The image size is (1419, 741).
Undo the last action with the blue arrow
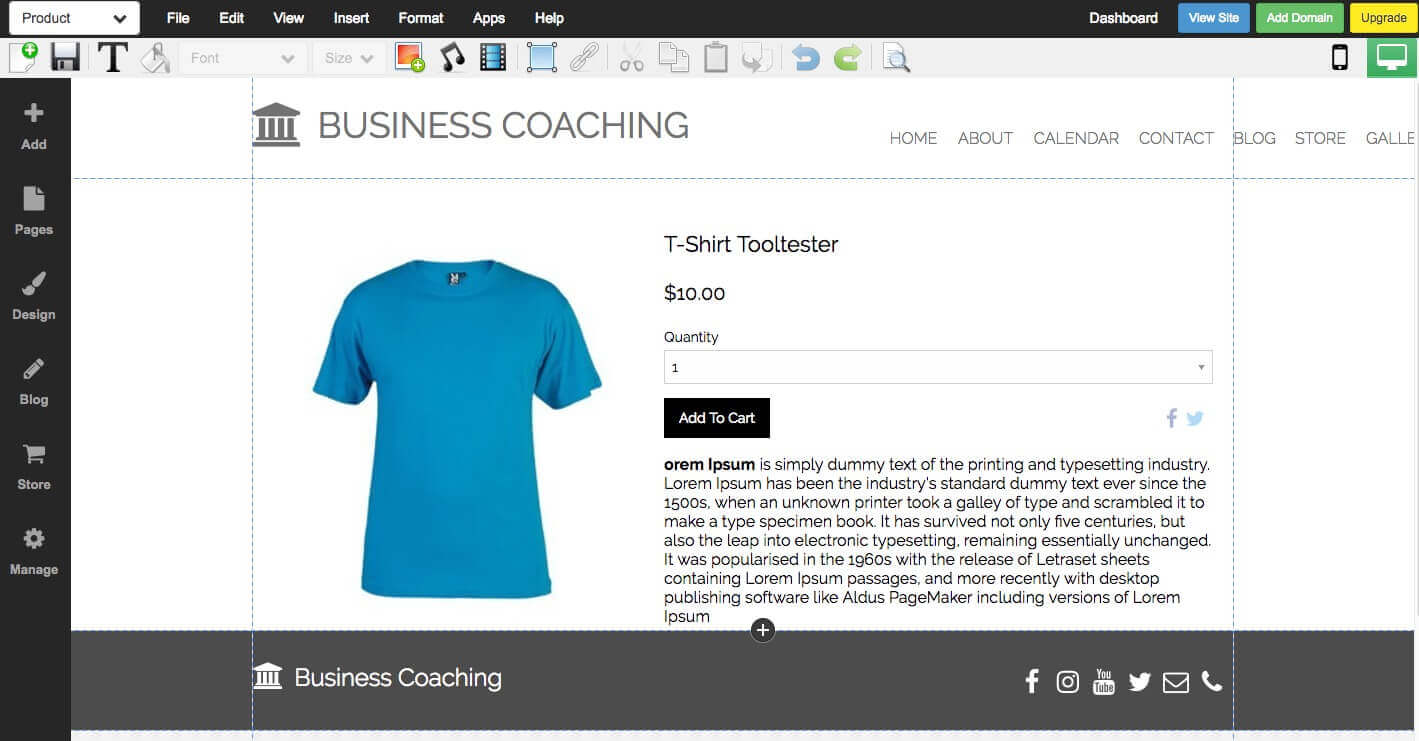tap(805, 58)
